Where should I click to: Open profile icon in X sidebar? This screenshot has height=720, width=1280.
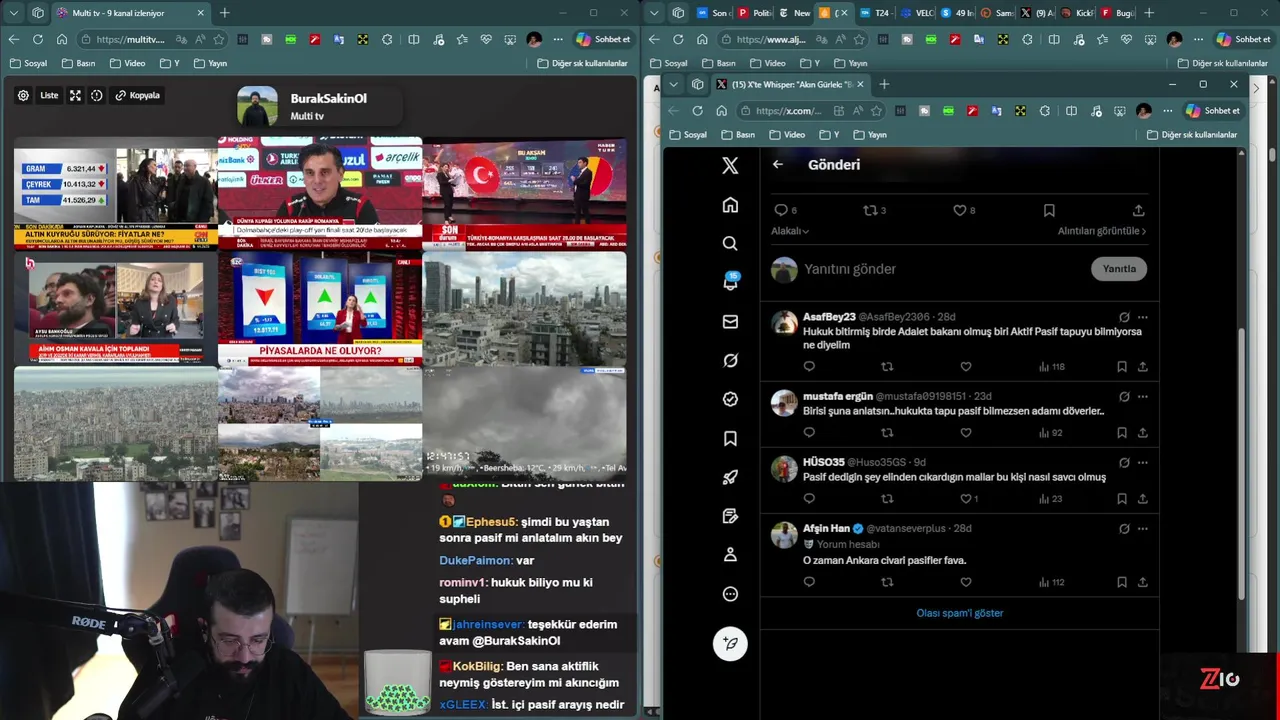pos(730,555)
